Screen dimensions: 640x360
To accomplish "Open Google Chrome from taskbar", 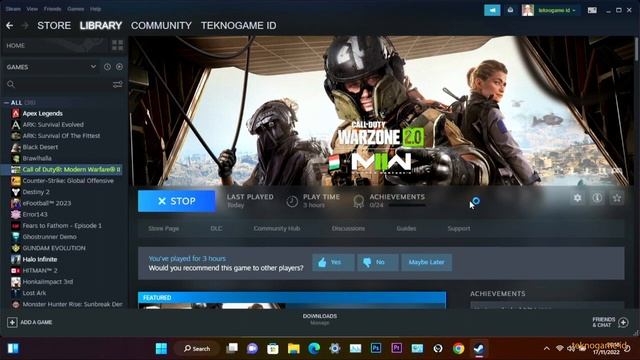I will tap(458, 349).
